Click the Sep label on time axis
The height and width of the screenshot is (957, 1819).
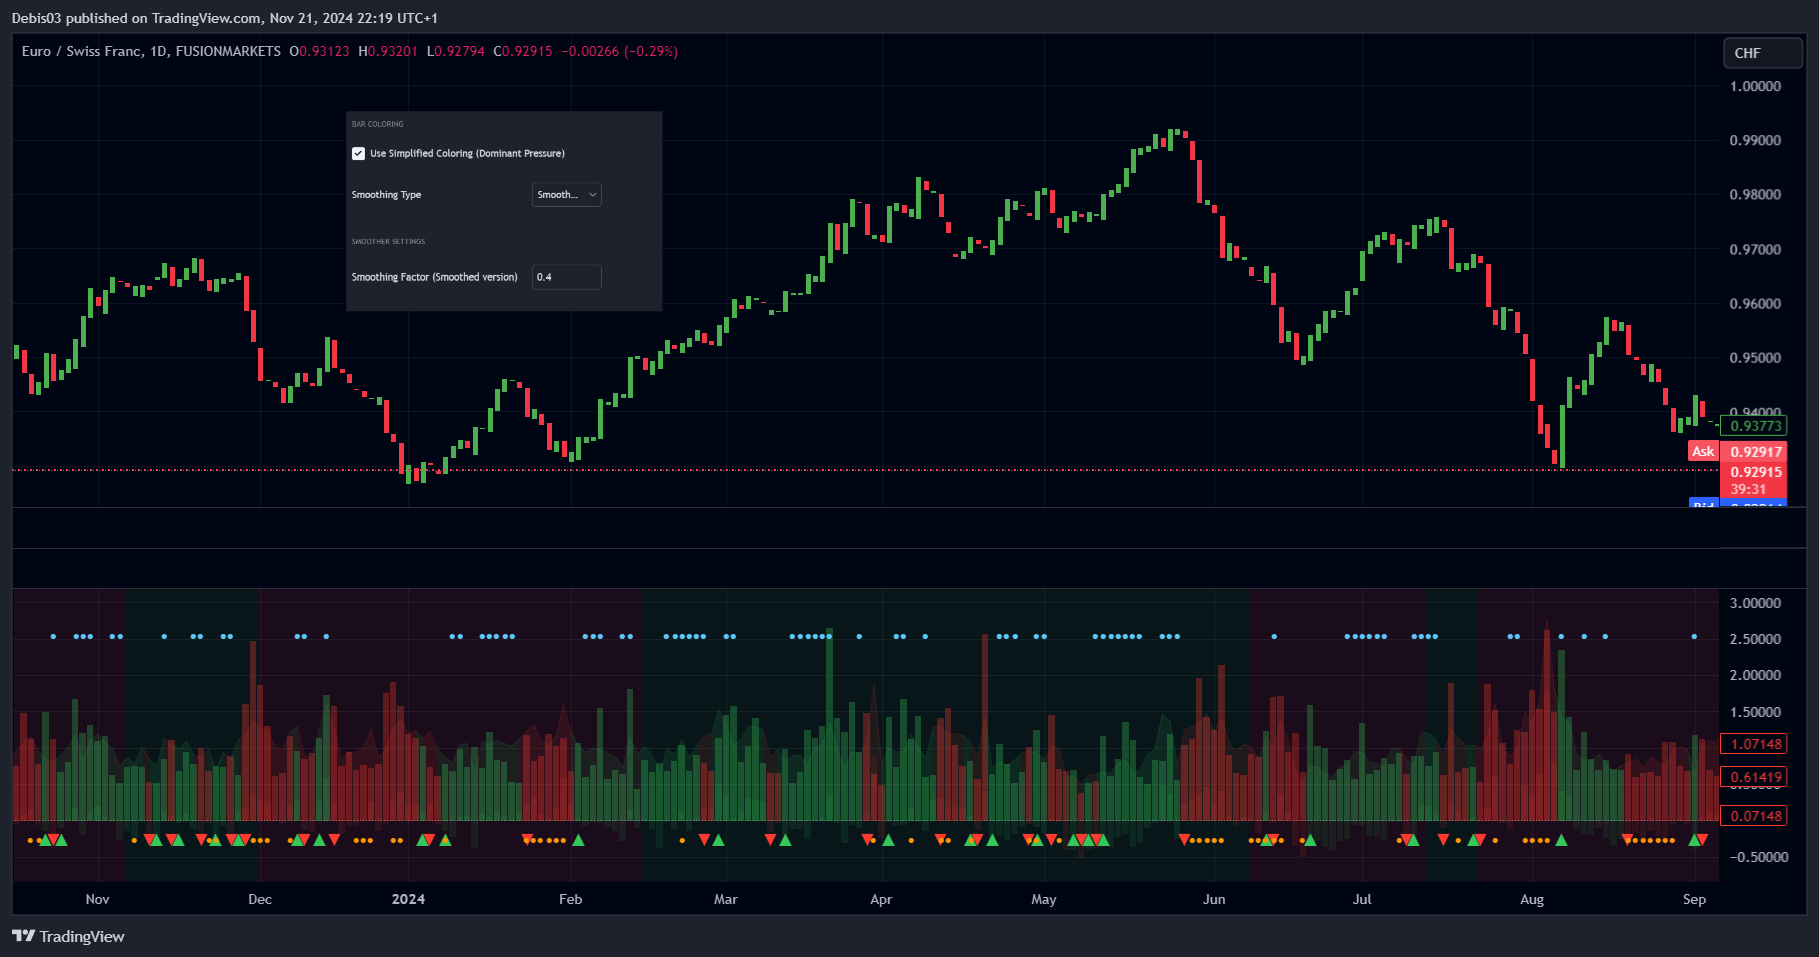(x=1694, y=899)
